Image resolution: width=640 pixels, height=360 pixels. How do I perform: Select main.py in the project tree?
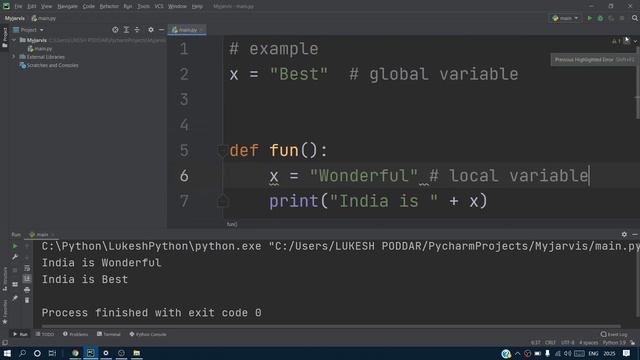click(x=40, y=49)
